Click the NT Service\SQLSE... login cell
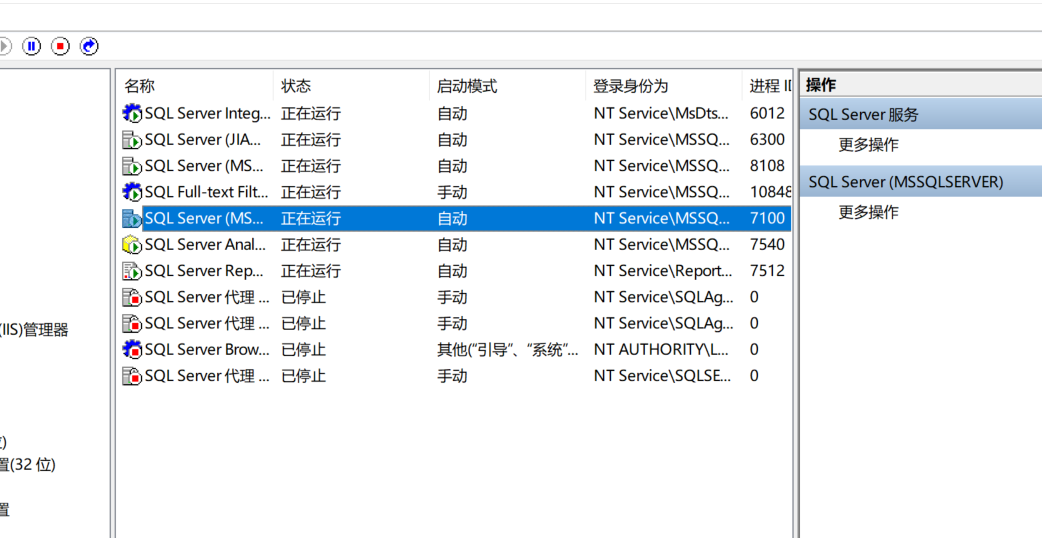This screenshot has height=538, width=1042. click(663, 376)
